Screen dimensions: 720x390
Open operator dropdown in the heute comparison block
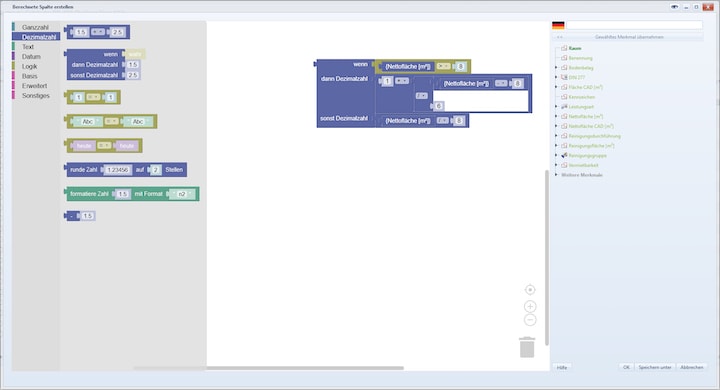(x=104, y=146)
